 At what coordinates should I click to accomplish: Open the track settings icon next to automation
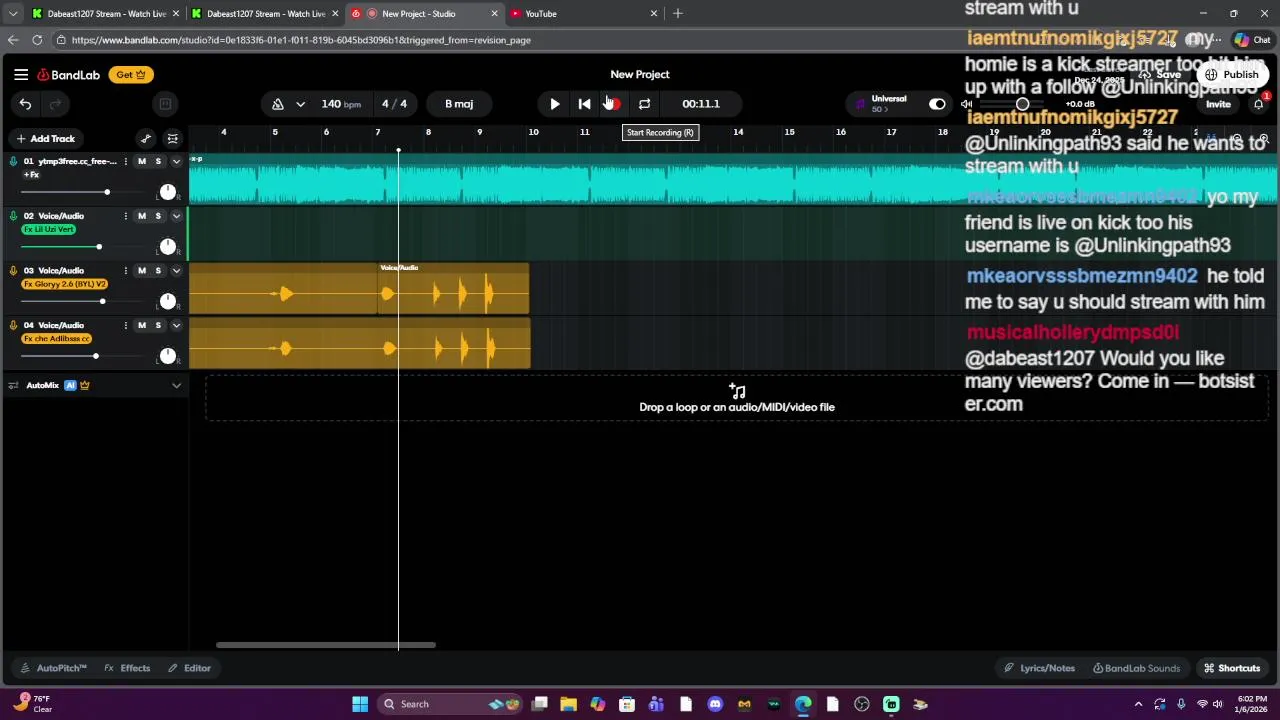pos(172,139)
